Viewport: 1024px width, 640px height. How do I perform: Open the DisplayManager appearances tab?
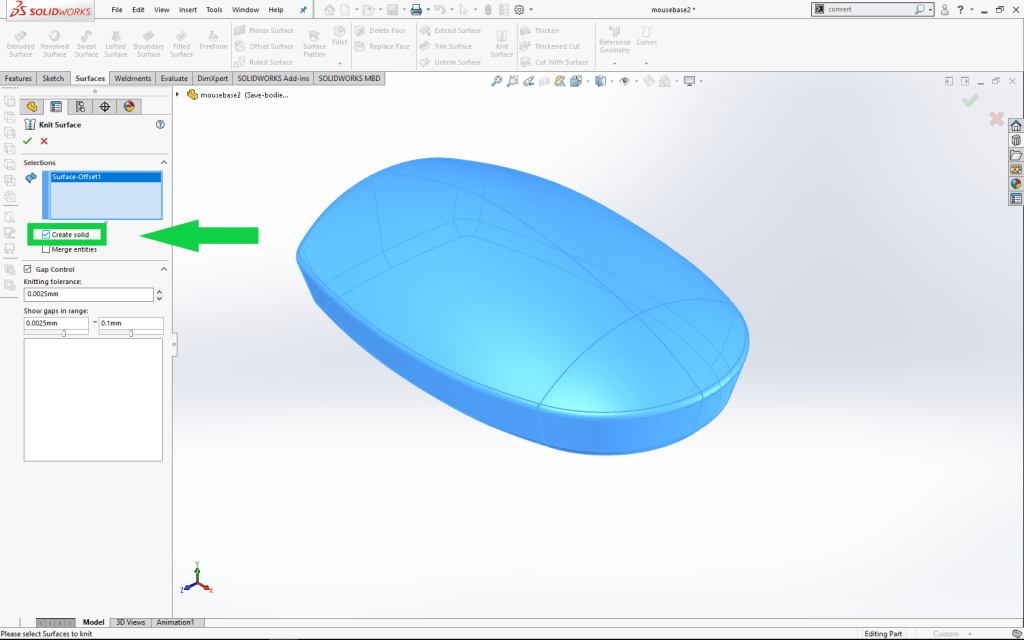pos(128,106)
